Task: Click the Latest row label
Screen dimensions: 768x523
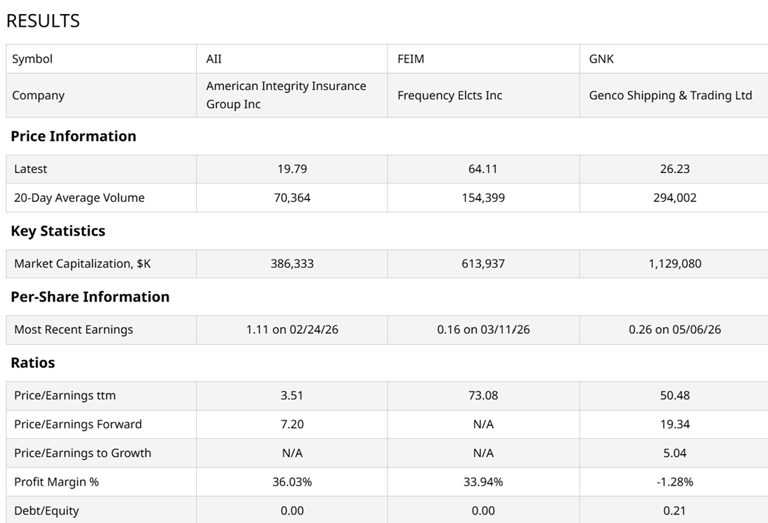Action: [x=30, y=169]
